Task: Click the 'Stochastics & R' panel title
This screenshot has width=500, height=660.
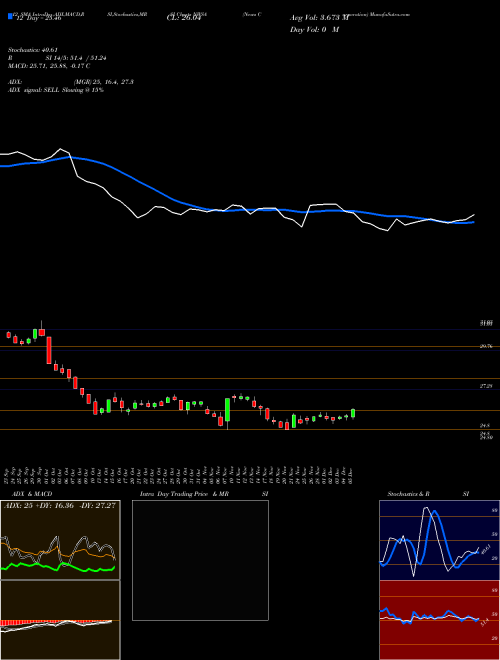Action: tap(408, 494)
